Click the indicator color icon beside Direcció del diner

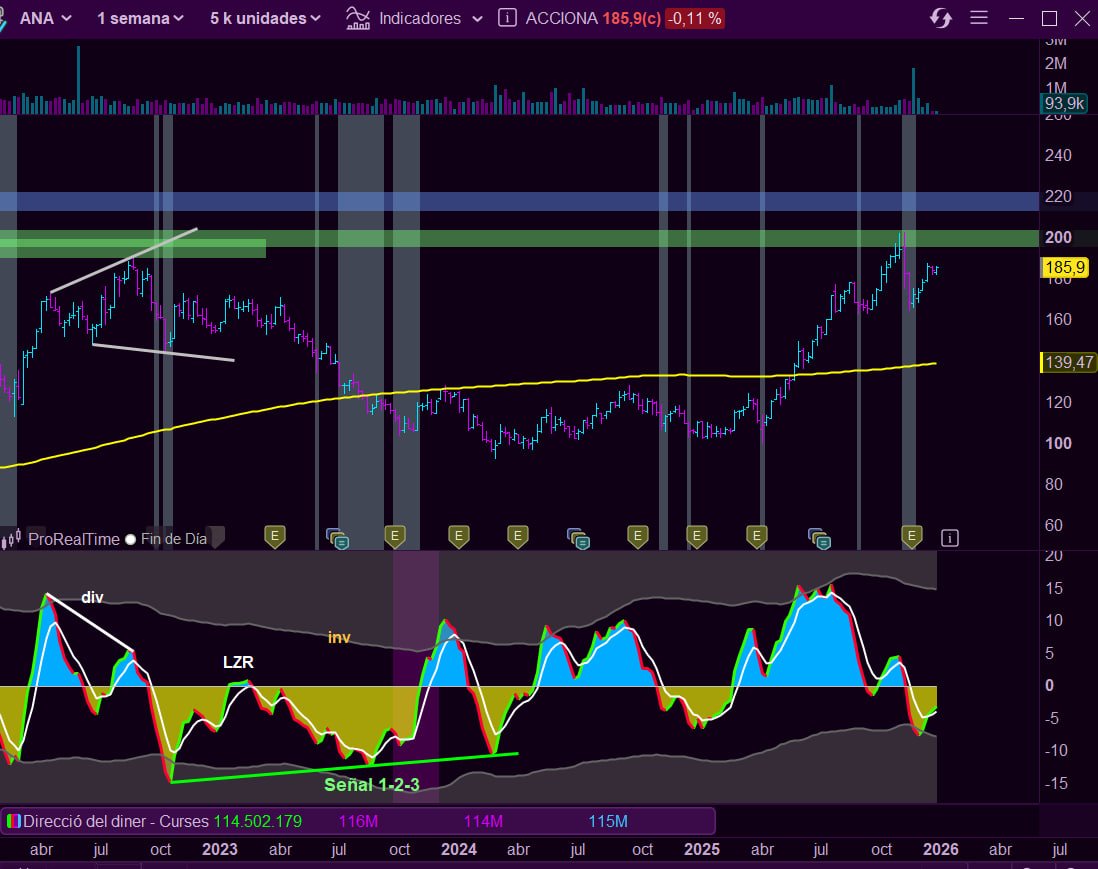tap(13, 821)
